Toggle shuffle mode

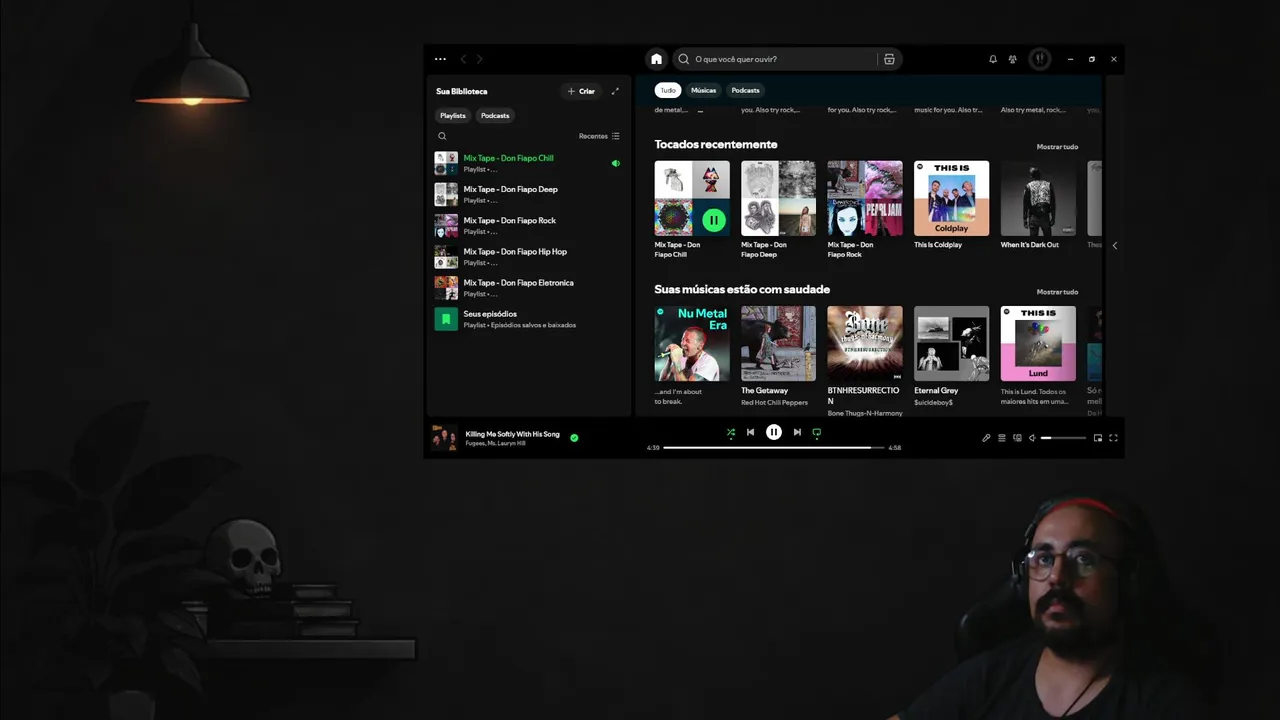pos(730,432)
